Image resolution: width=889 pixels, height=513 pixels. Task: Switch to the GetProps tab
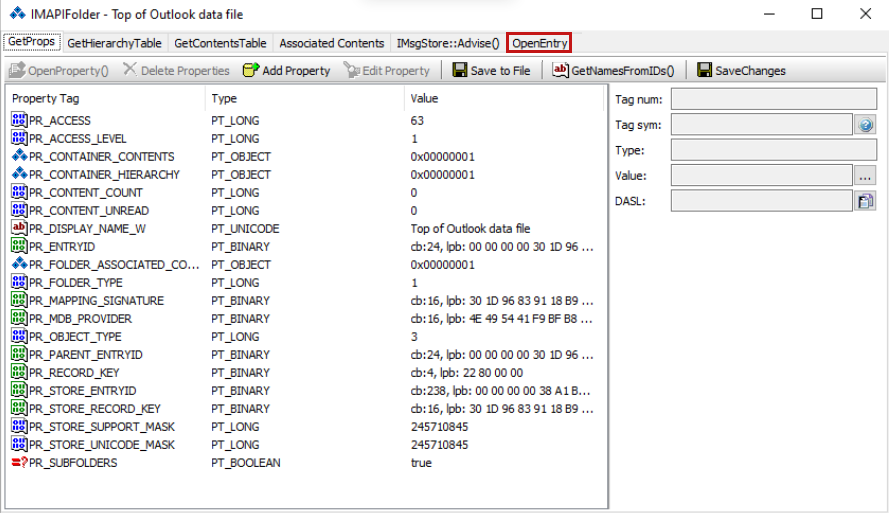[31, 42]
